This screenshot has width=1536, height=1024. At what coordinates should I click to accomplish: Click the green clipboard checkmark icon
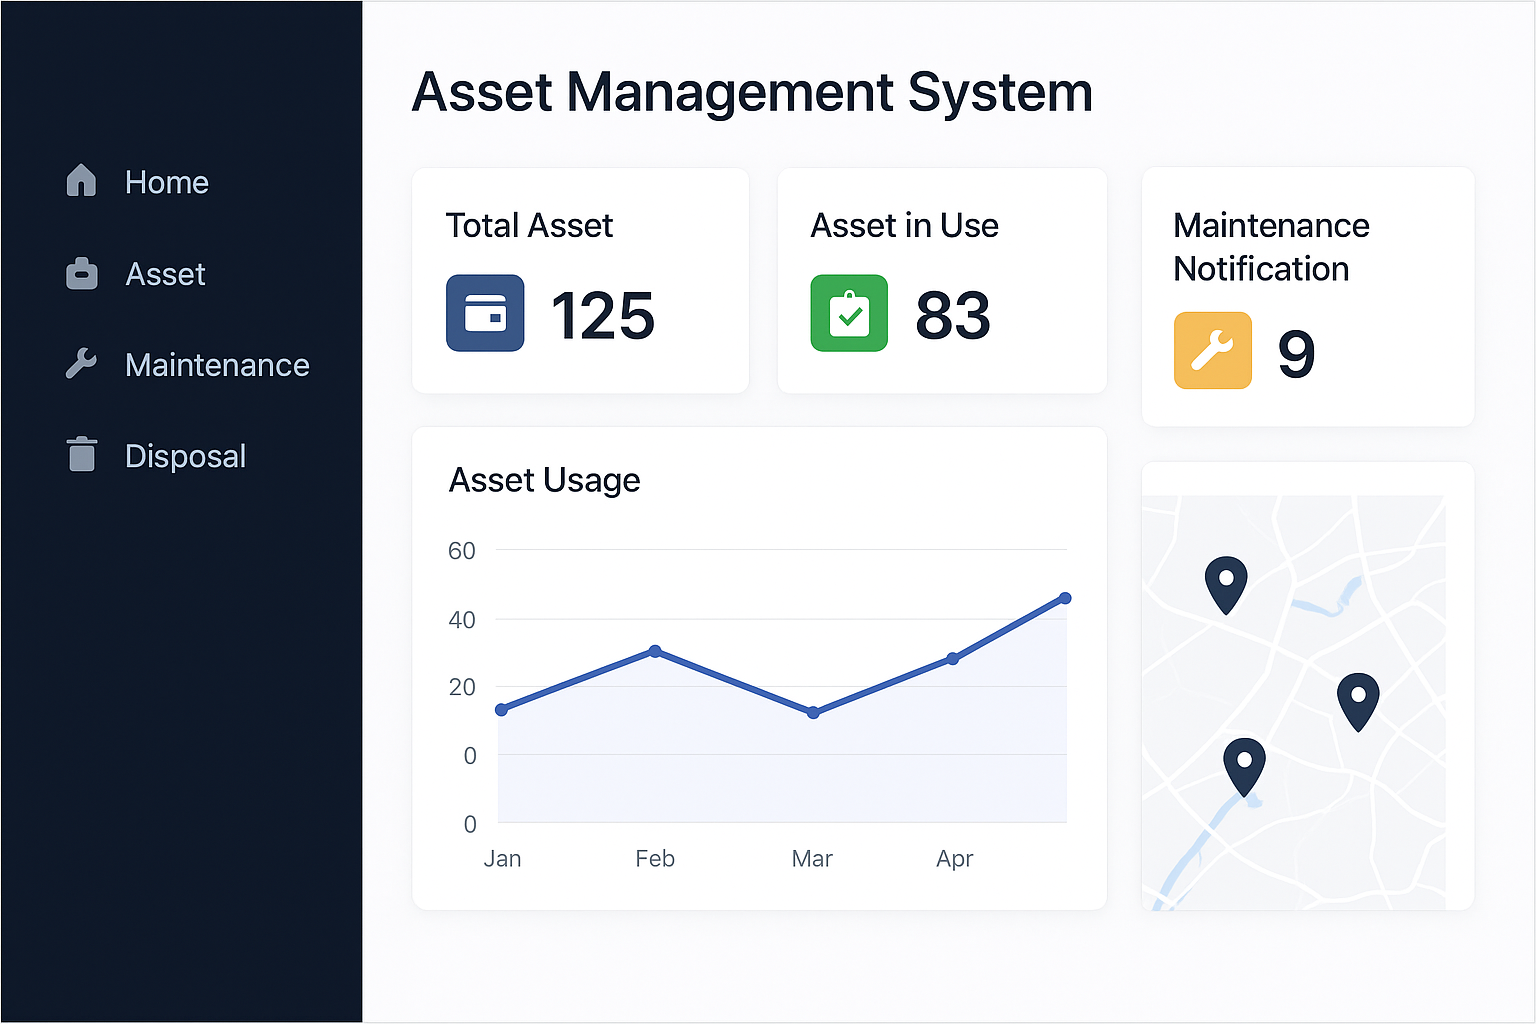(849, 313)
